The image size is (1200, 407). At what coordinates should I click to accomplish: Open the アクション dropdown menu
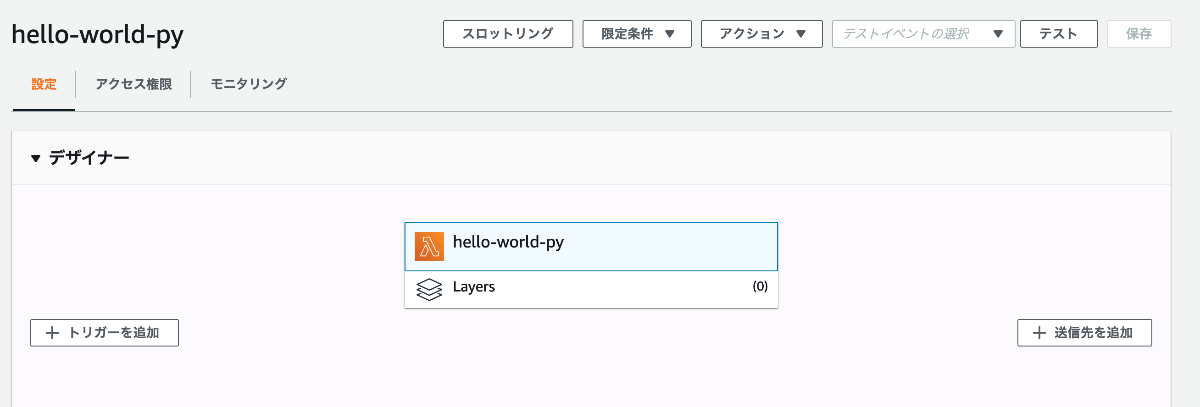(x=762, y=34)
